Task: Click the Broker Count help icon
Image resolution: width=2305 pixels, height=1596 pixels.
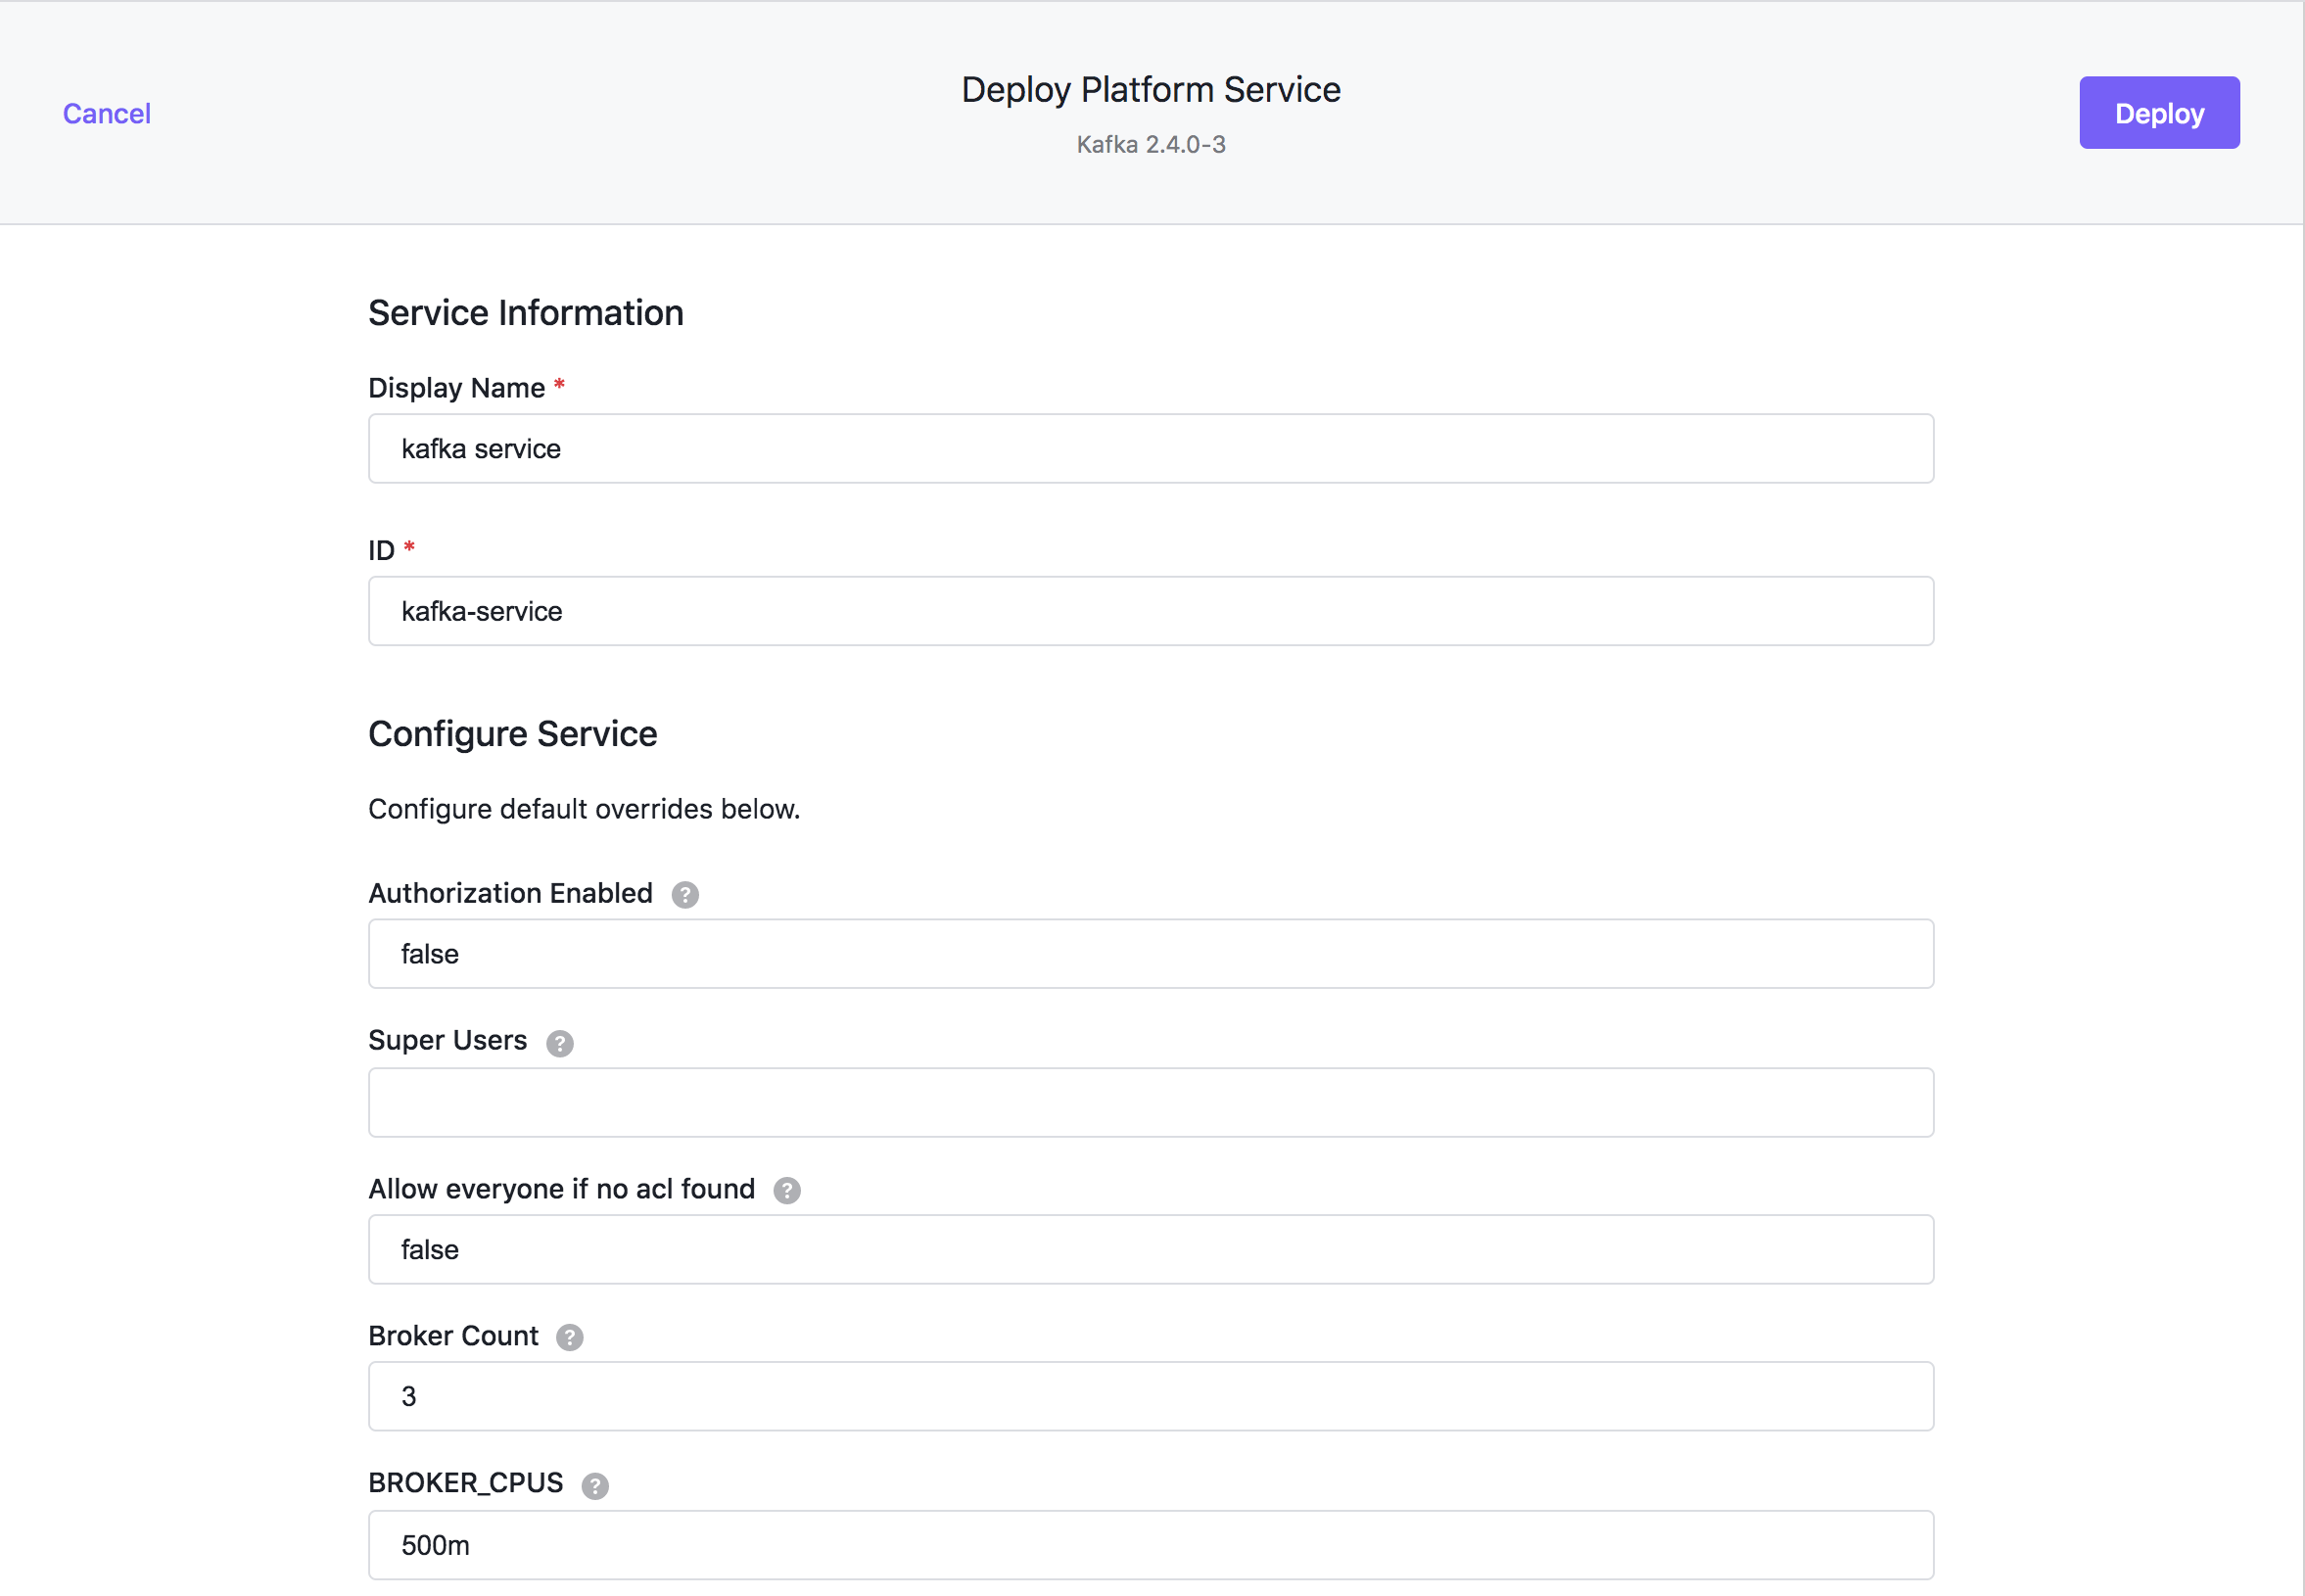Action: (x=570, y=1337)
